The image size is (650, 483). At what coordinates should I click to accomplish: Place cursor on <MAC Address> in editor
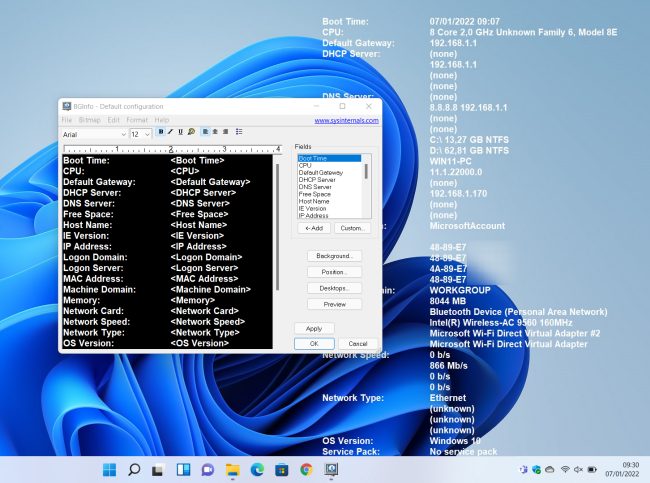coord(204,279)
